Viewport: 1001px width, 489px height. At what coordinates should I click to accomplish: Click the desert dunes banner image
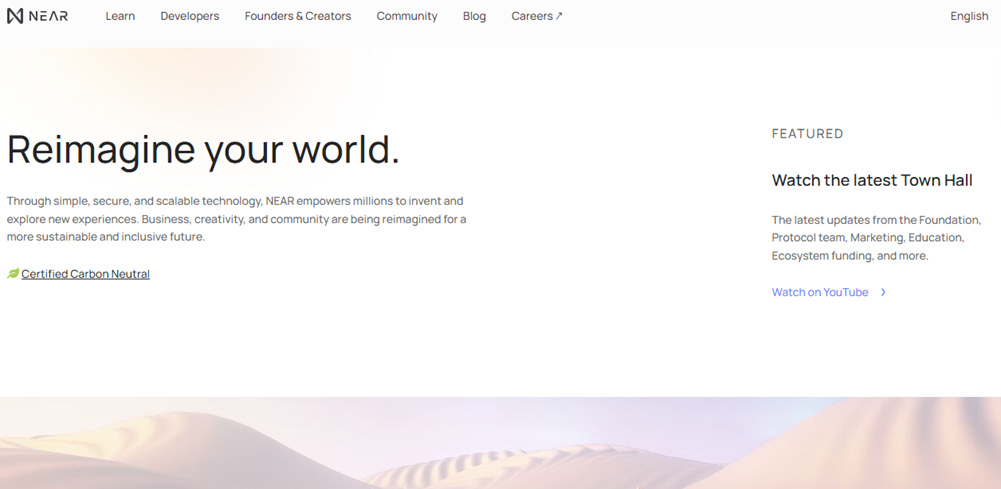[x=500, y=443]
